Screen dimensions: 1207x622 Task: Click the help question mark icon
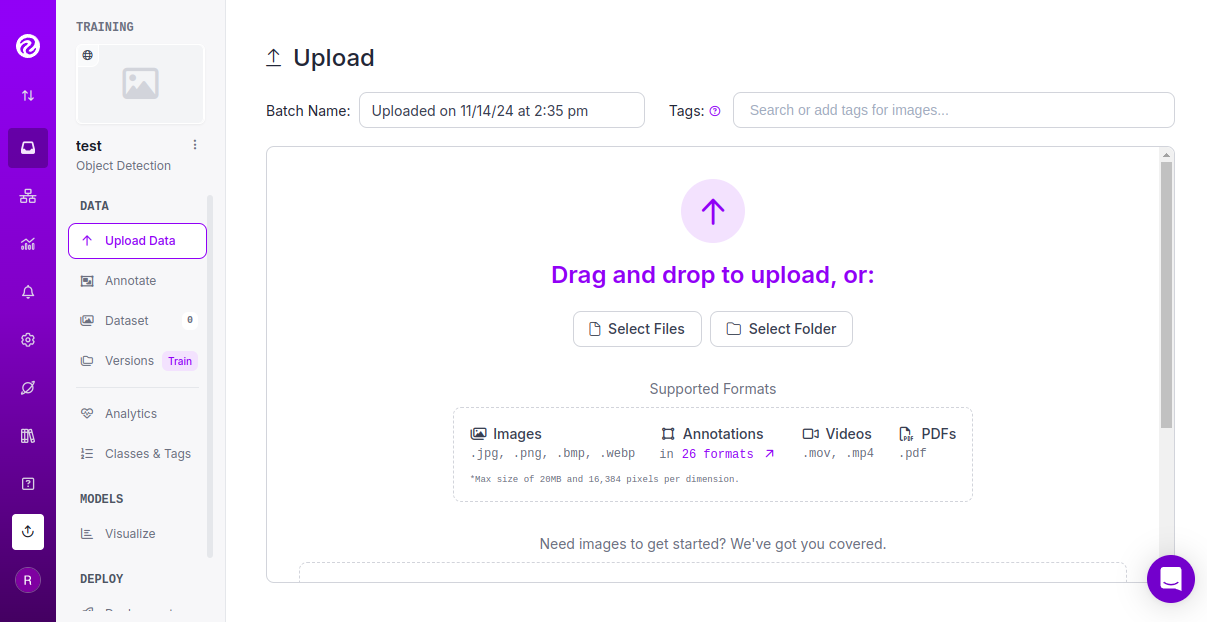pos(28,484)
